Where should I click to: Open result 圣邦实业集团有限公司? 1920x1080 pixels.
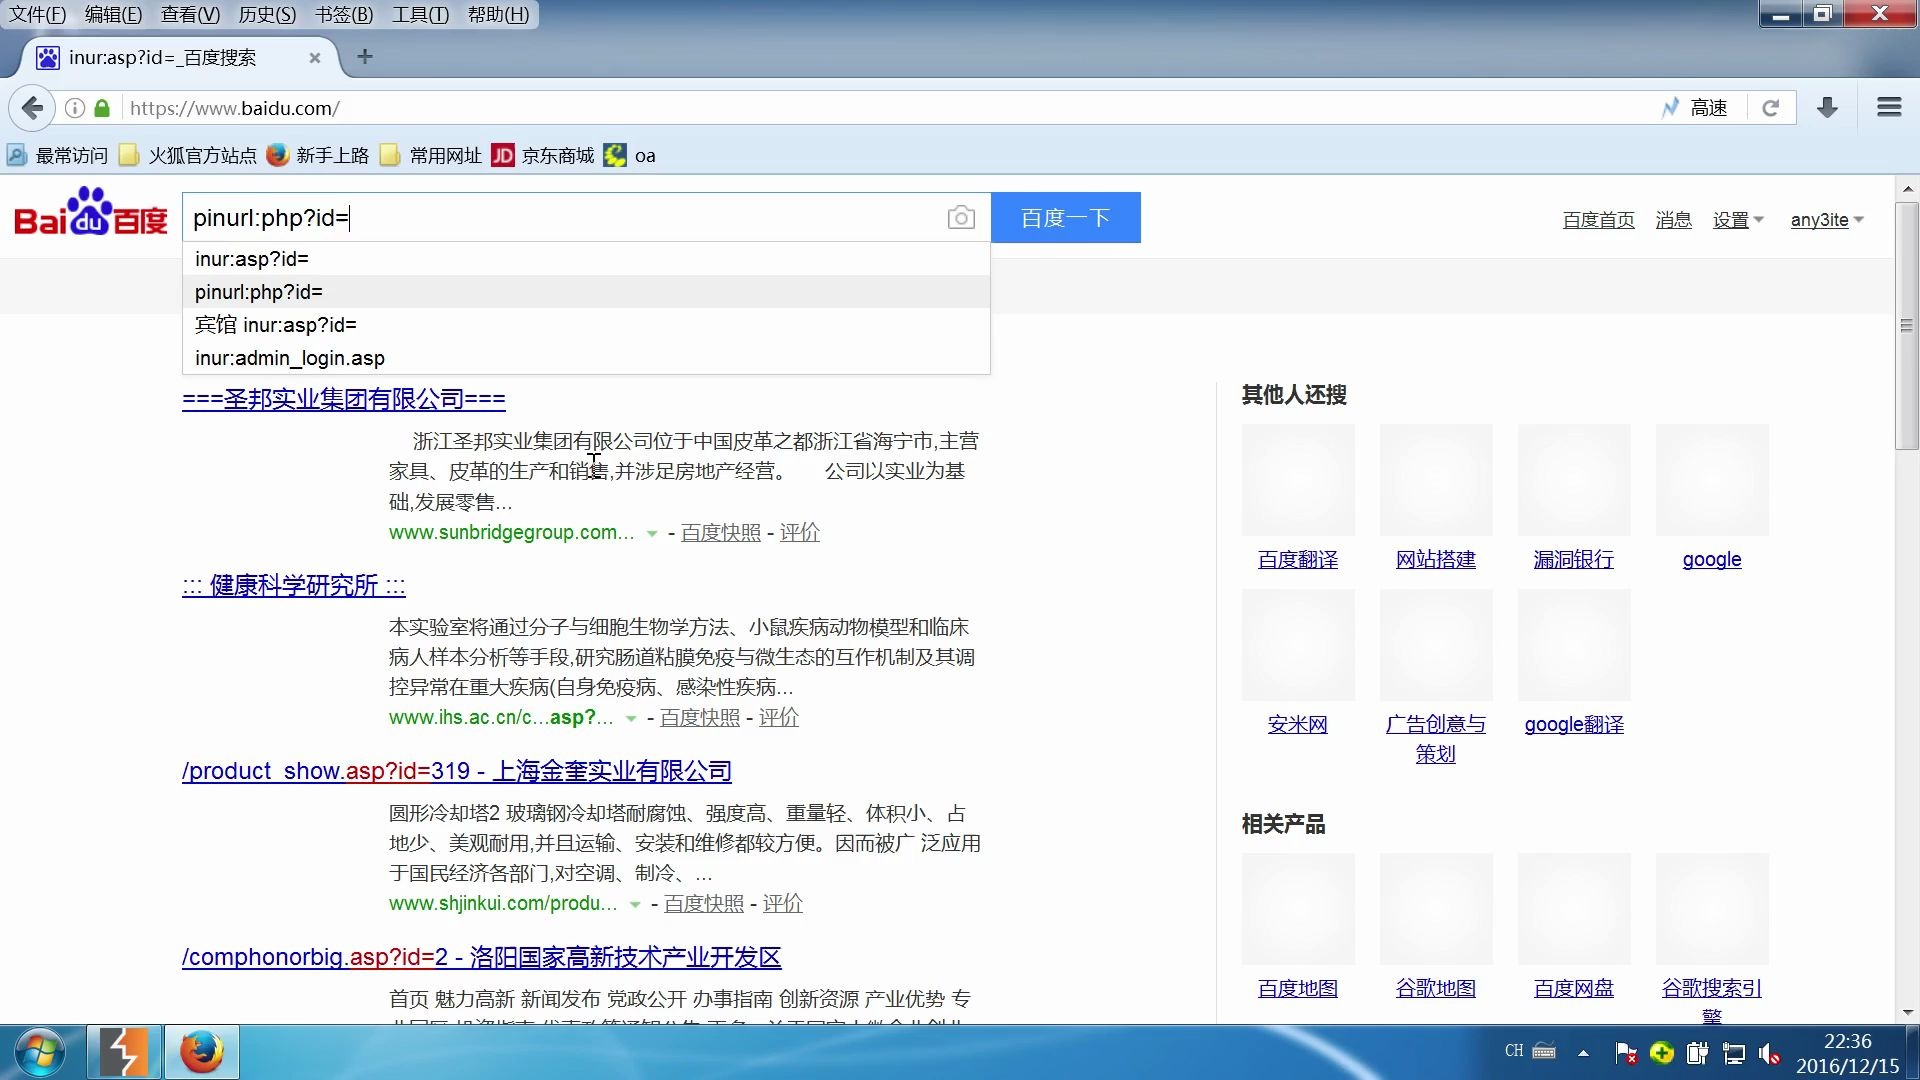click(343, 399)
